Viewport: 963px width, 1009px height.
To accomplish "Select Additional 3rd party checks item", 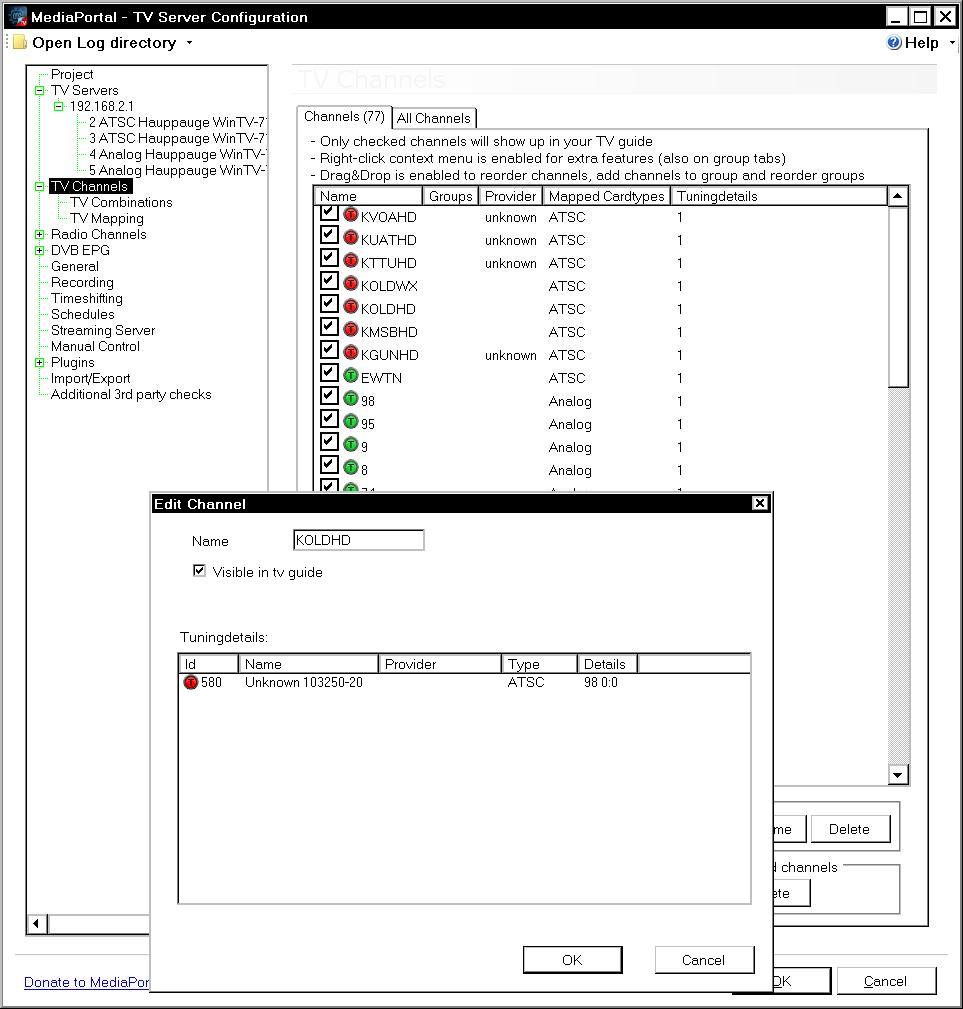I will tap(131, 394).
